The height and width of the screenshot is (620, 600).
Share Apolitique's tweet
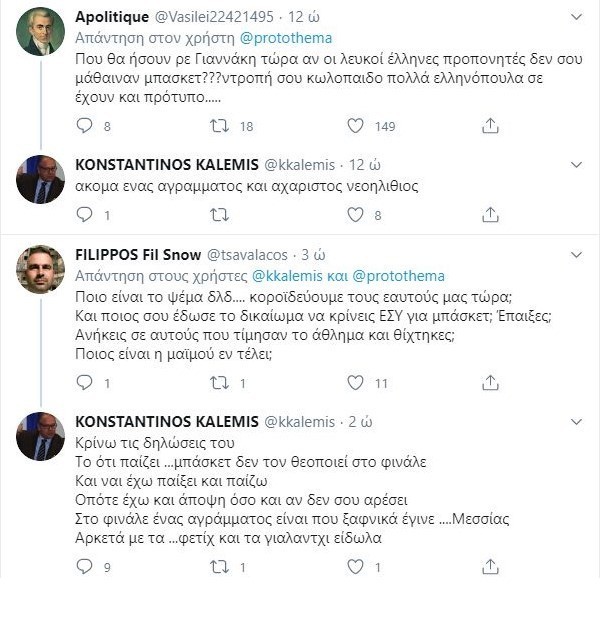point(490,126)
